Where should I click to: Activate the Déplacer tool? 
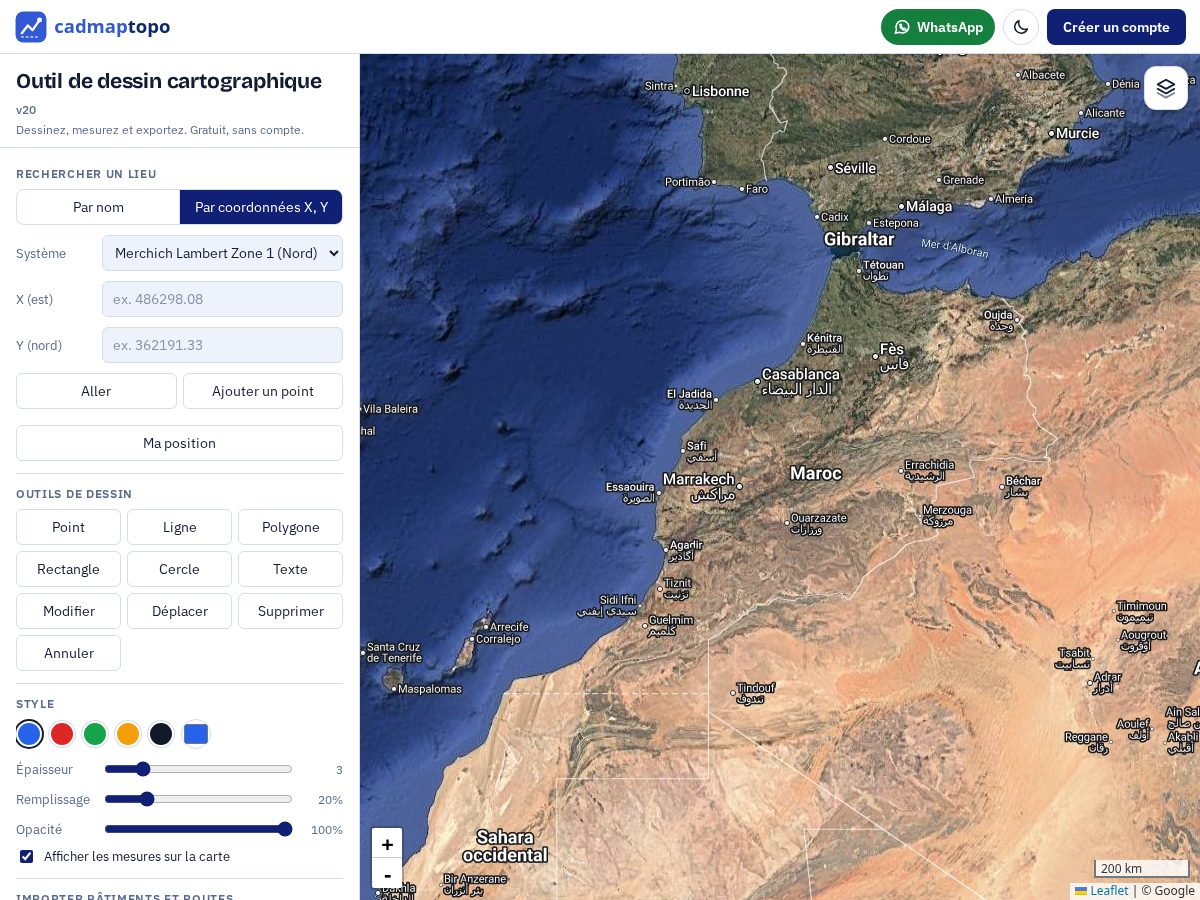click(179, 611)
